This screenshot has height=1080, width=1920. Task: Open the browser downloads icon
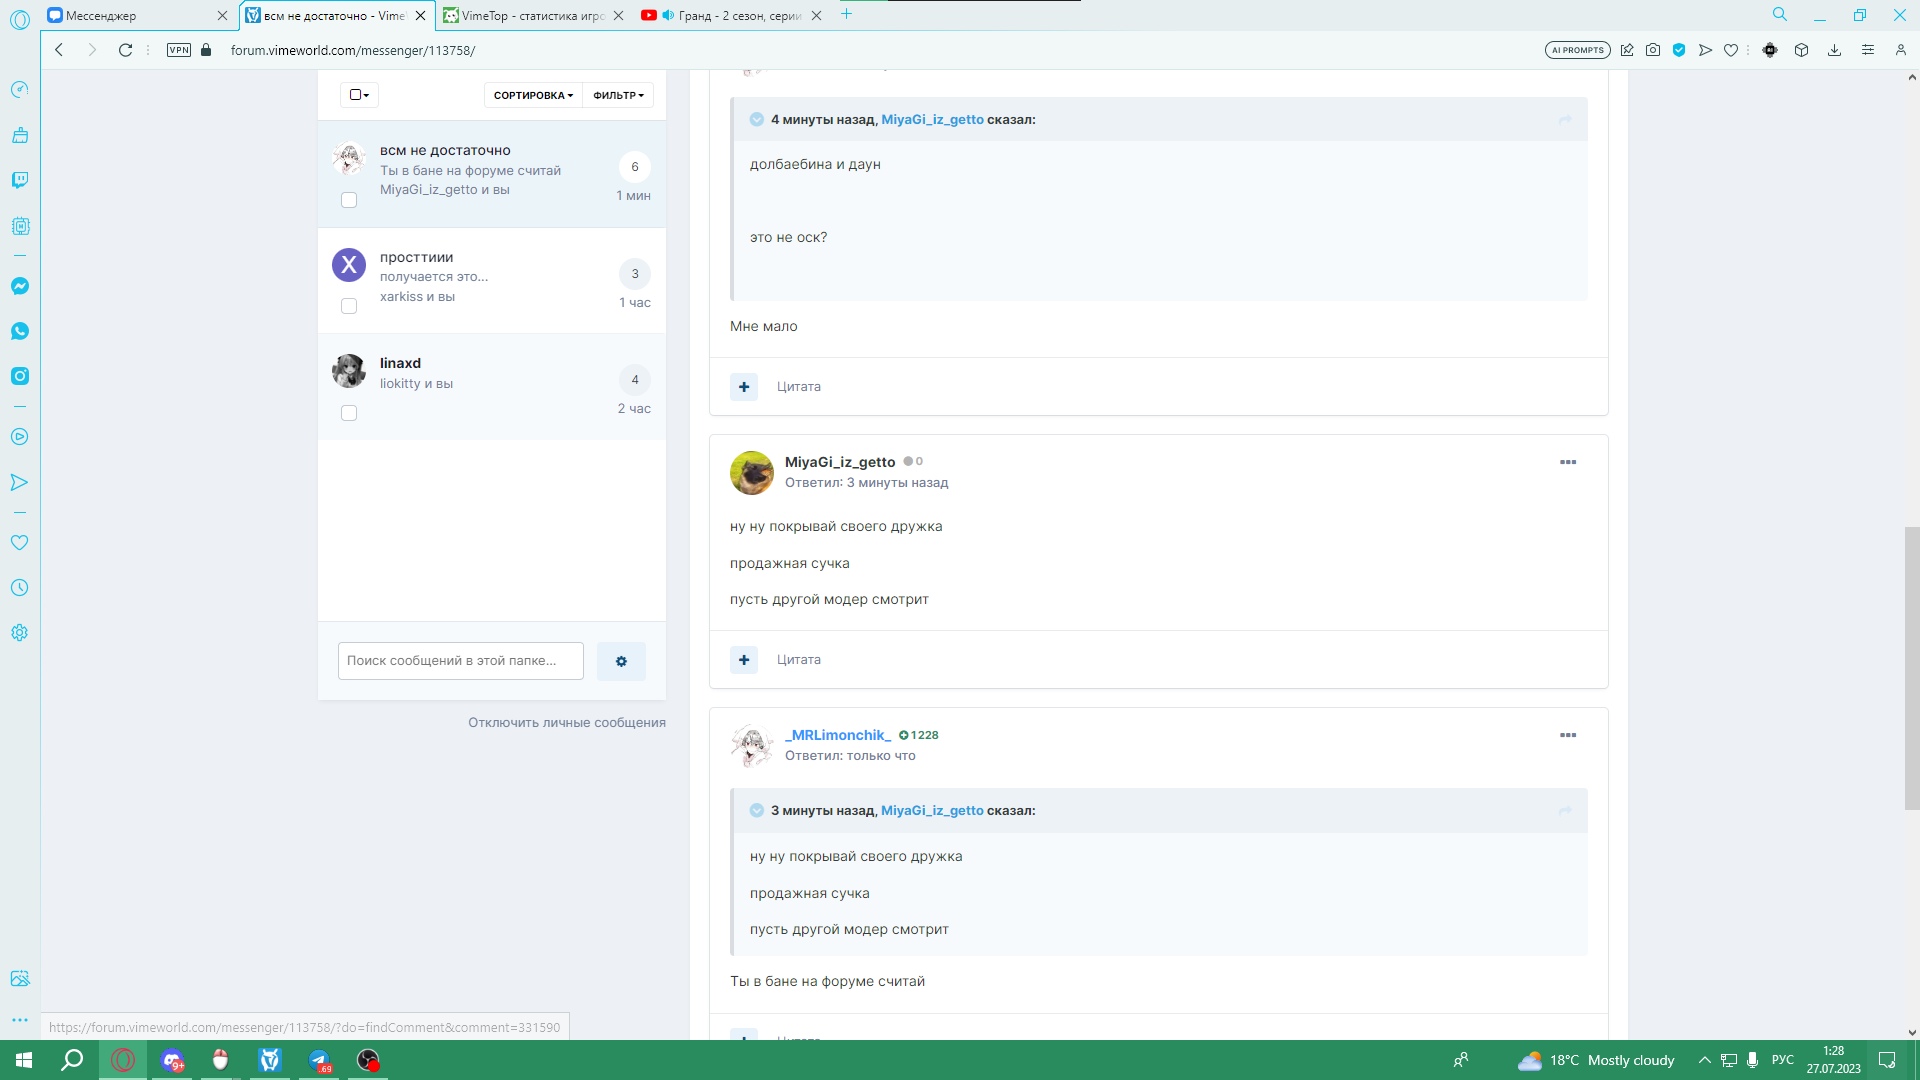point(1834,50)
